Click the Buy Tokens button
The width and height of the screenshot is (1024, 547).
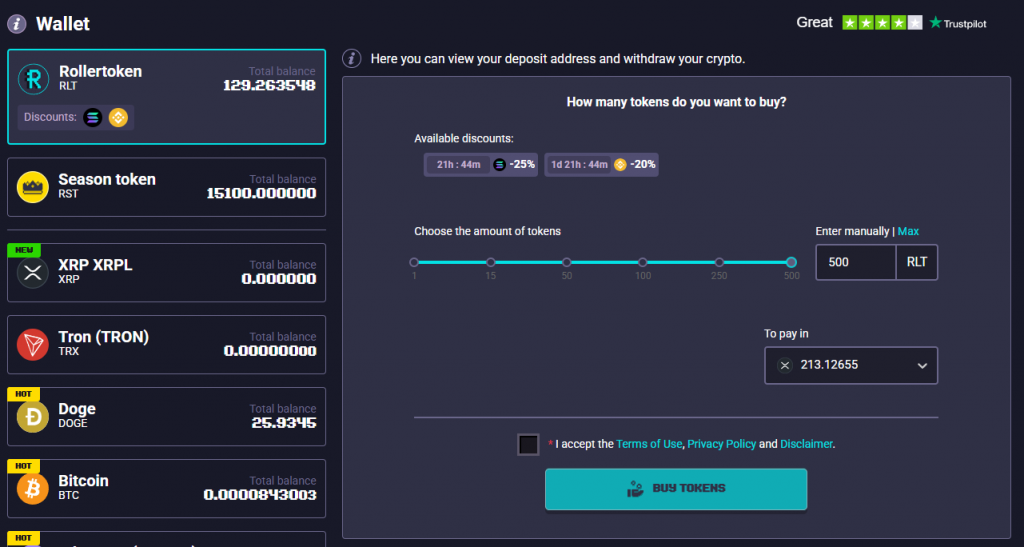(x=676, y=489)
